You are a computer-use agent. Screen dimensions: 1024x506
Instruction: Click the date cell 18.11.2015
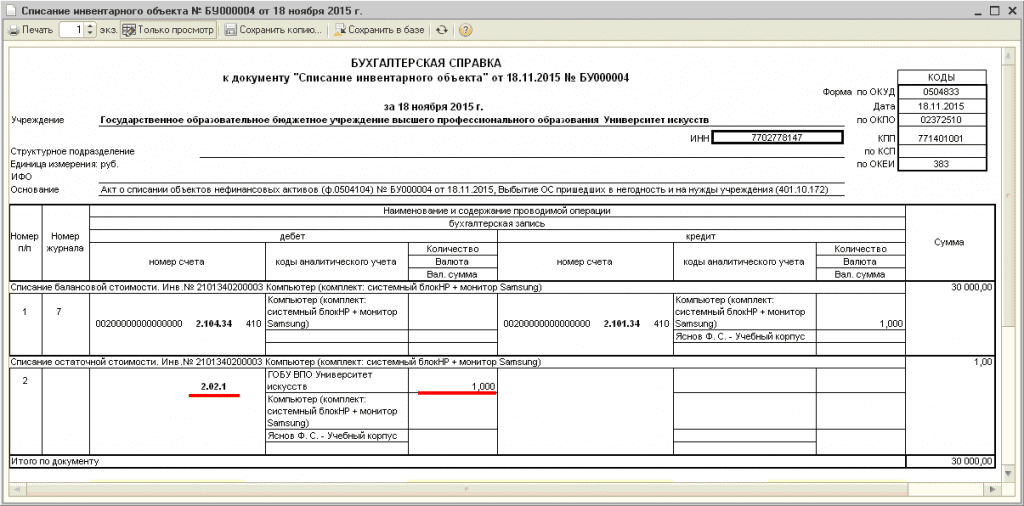pyautogui.click(x=942, y=105)
